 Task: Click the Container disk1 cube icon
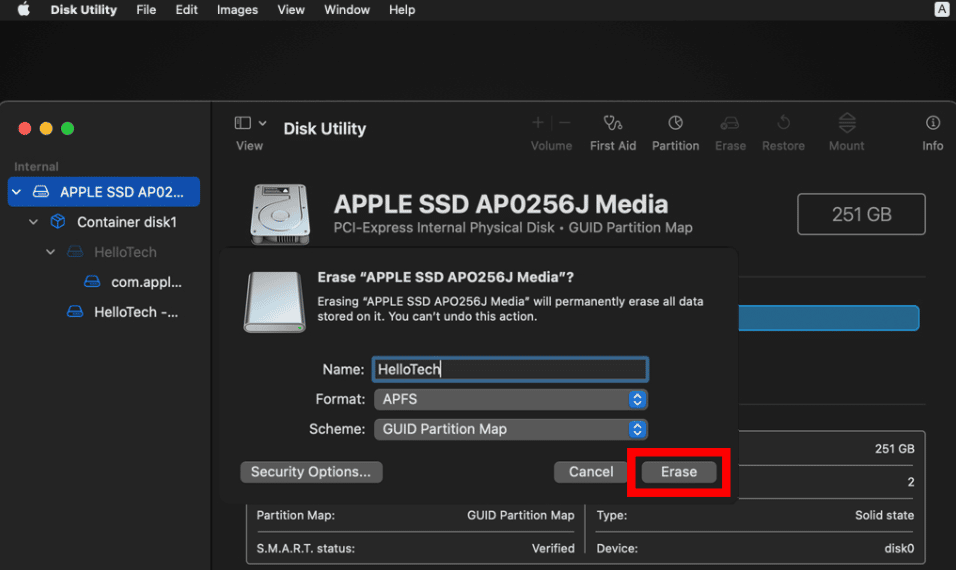[58, 221]
